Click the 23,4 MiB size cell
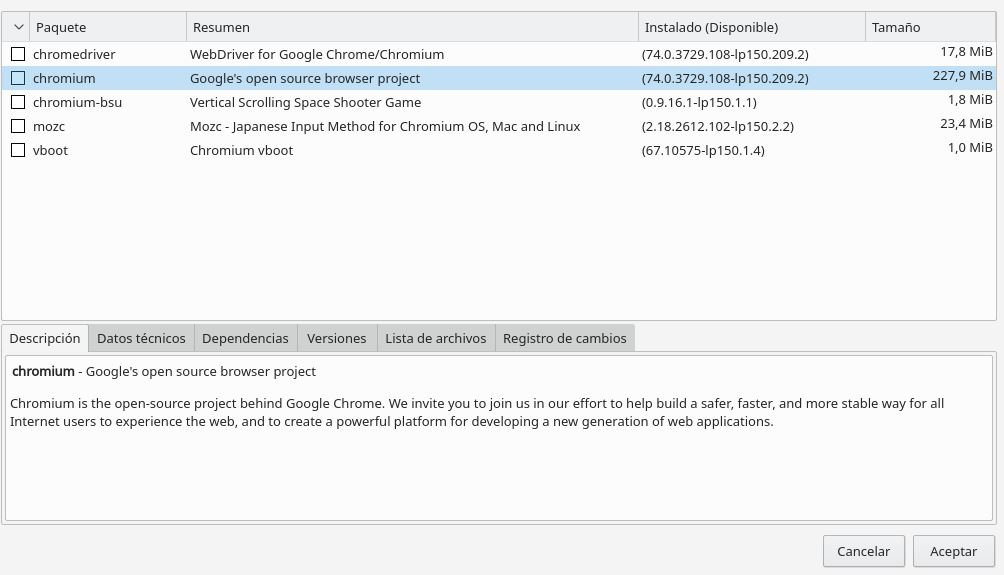 pyautogui.click(x=966, y=123)
